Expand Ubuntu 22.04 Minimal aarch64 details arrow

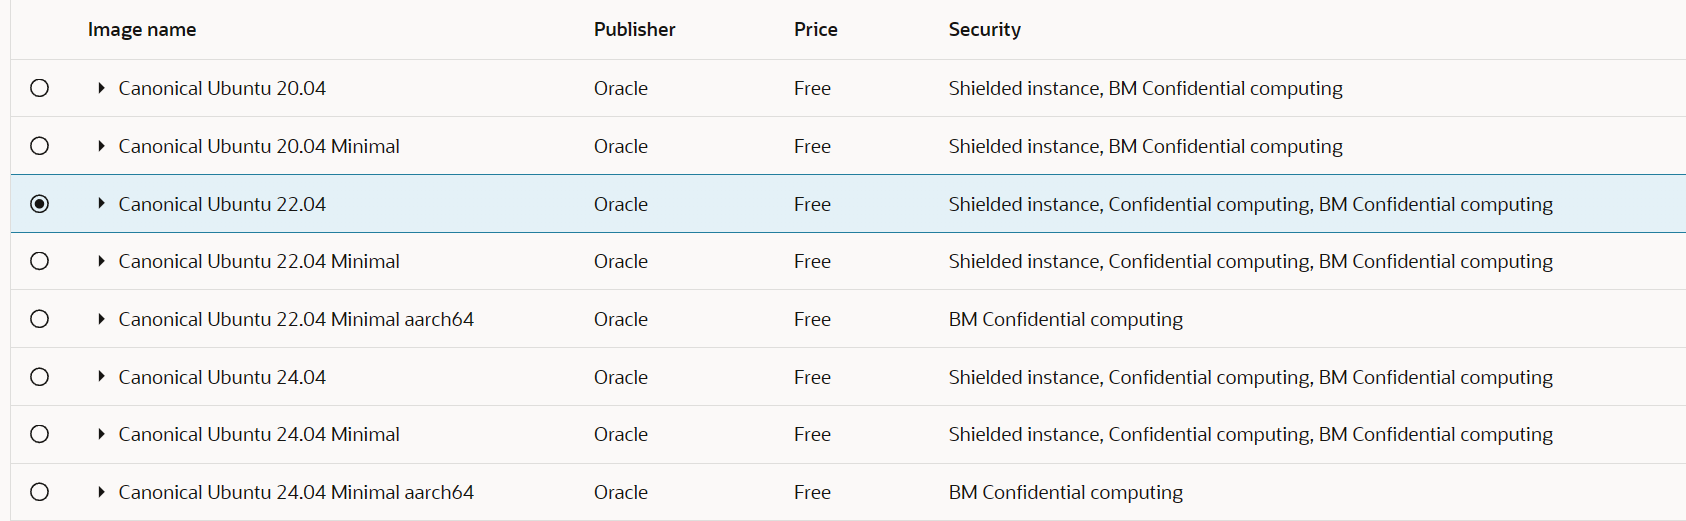coord(101,319)
